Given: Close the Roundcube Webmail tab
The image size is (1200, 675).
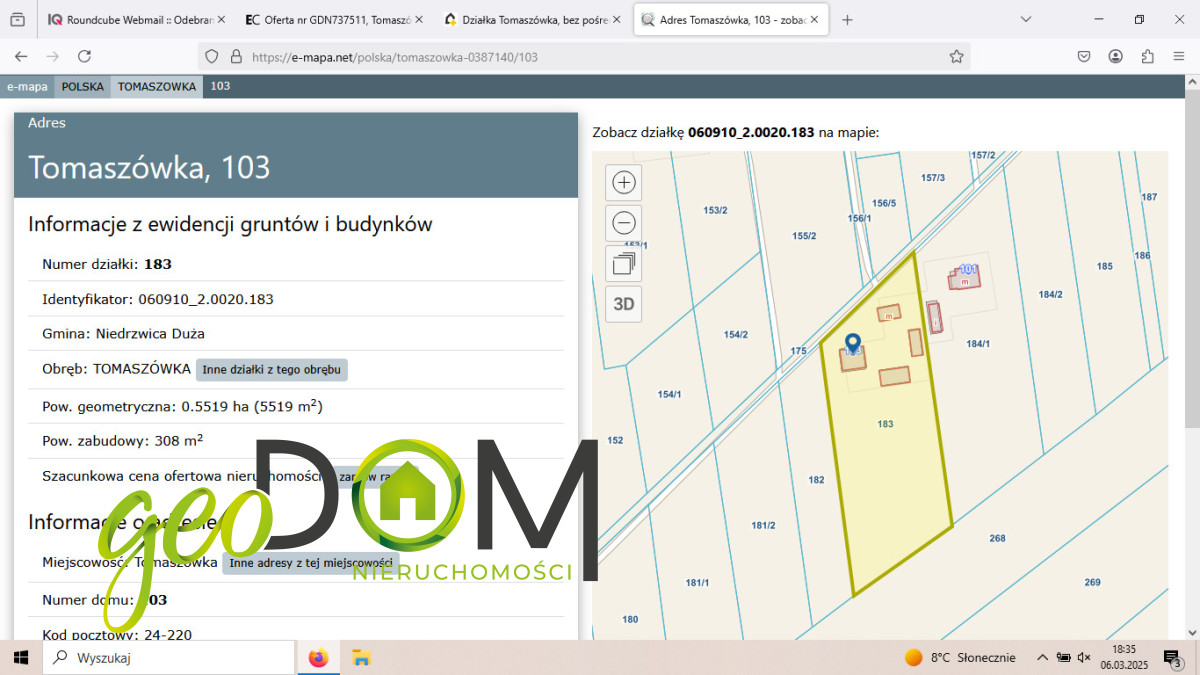Looking at the screenshot, I should coord(220,19).
